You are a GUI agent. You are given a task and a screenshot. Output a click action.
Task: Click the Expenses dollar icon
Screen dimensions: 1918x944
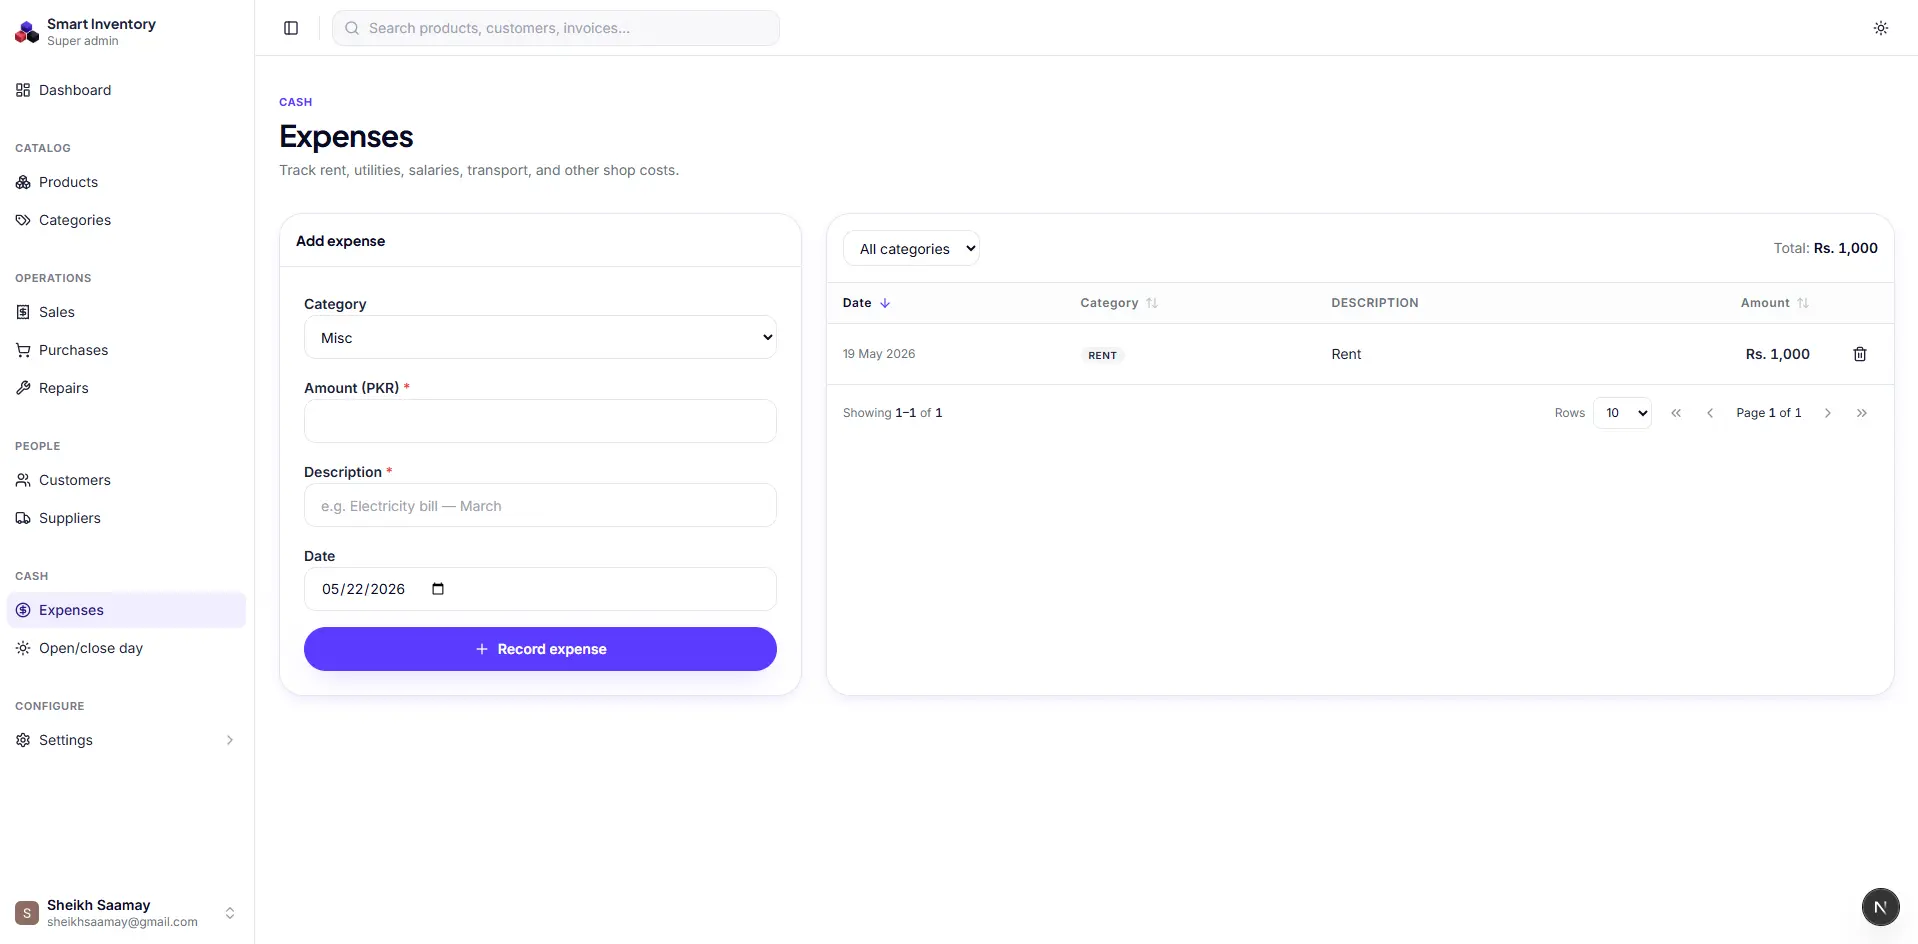pyautogui.click(x=23, y=610)
